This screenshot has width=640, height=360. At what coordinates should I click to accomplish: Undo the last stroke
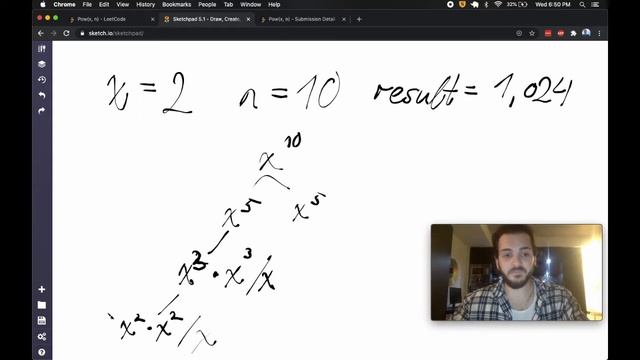pyautogui.click(x=42, y=95)
